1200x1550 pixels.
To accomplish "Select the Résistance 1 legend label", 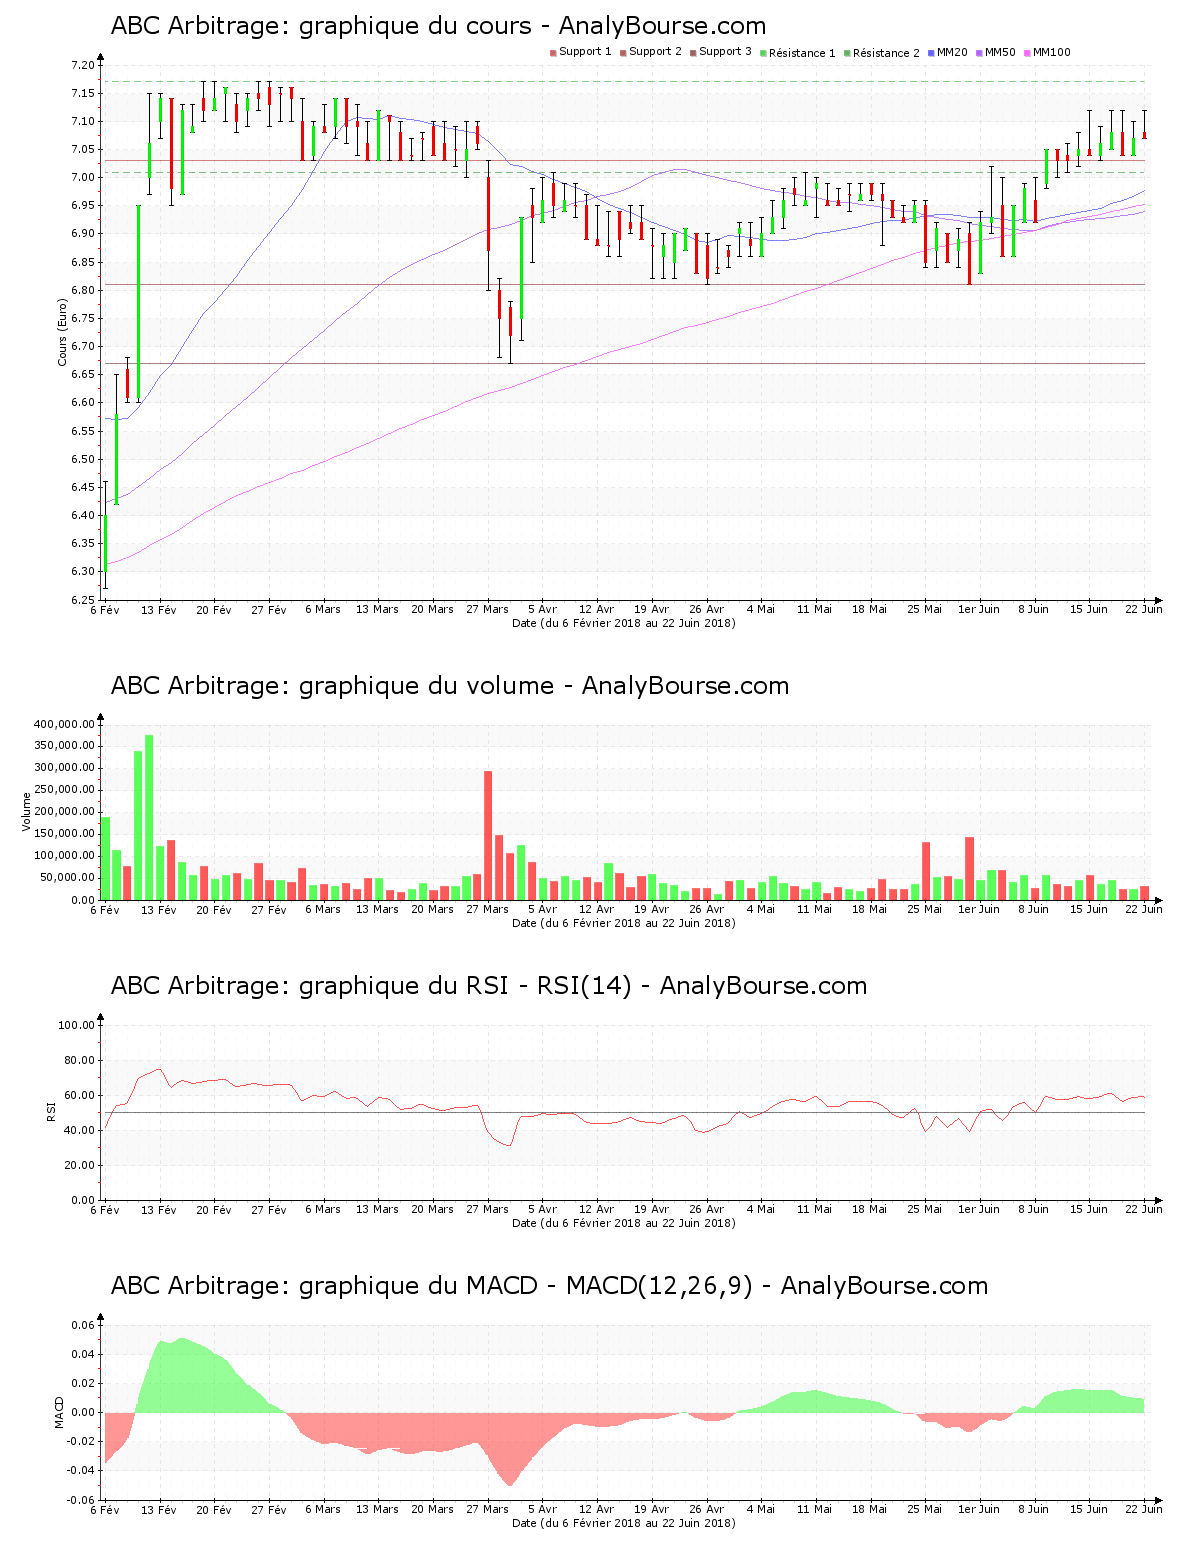I will pos(802,53).
